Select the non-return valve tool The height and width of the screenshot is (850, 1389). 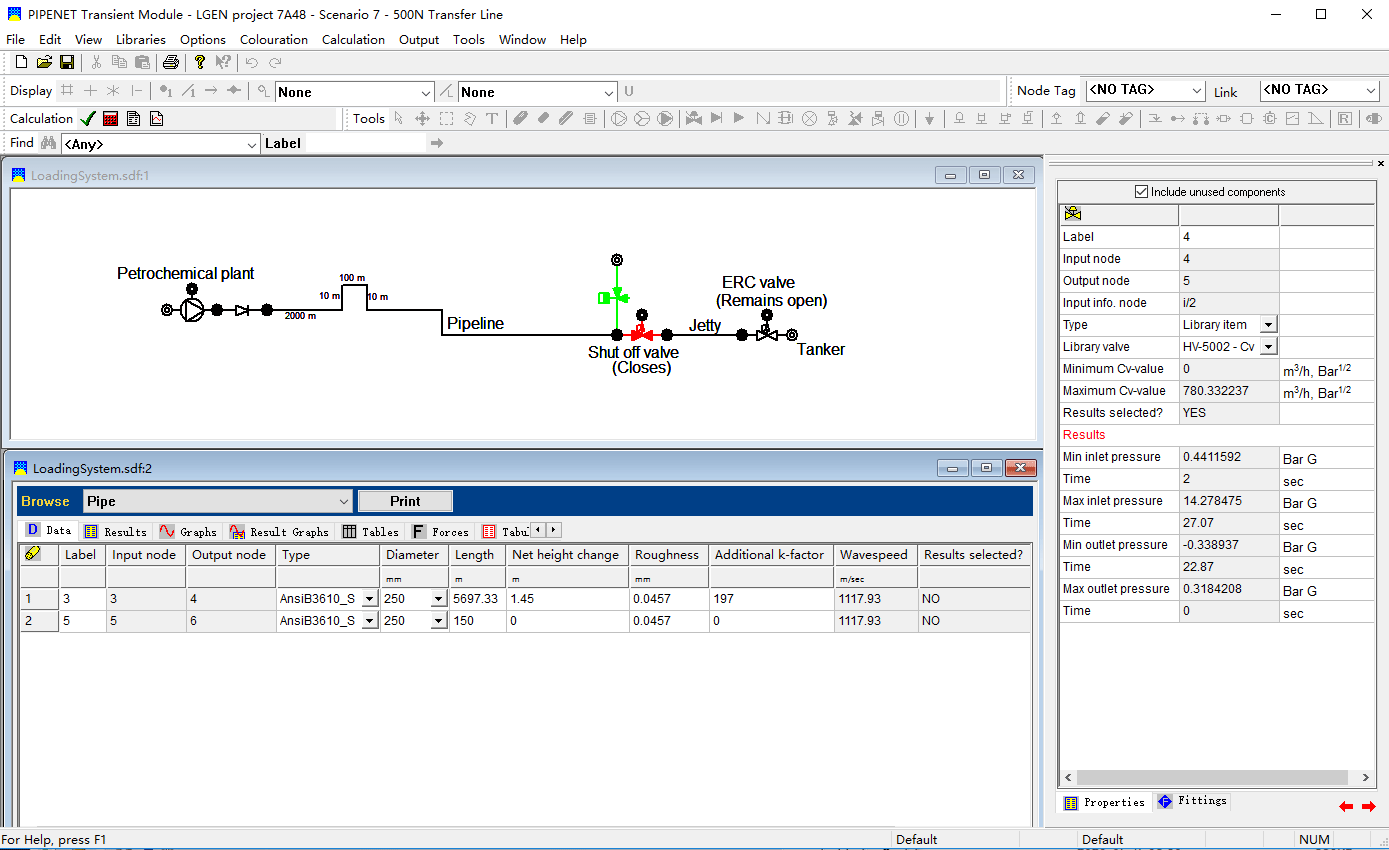716,118
